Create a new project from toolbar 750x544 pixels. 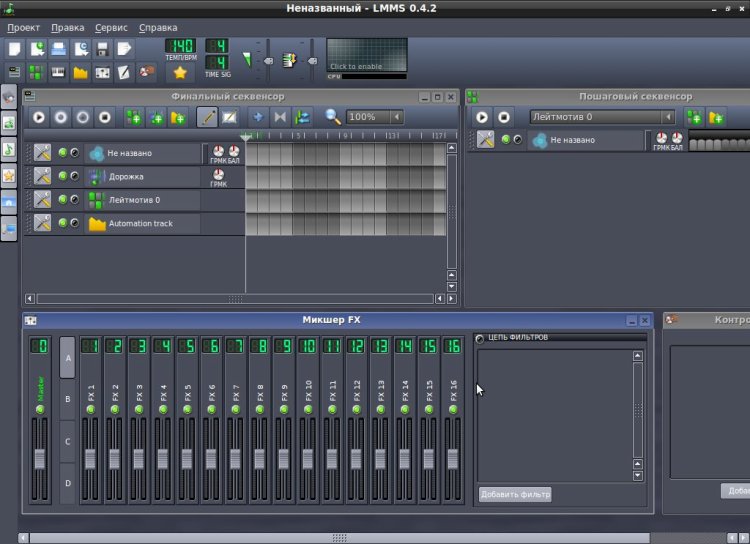pos(15,49)
